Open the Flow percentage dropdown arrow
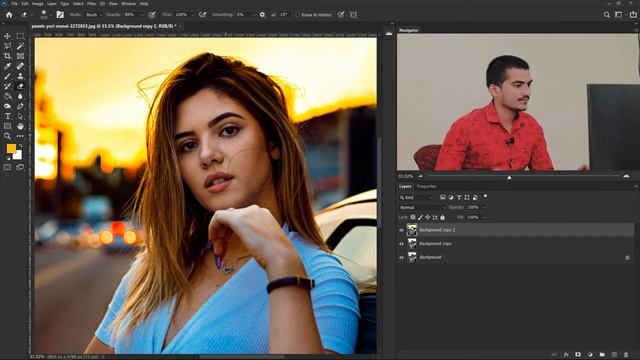640x360 pixels. (192, 15)
